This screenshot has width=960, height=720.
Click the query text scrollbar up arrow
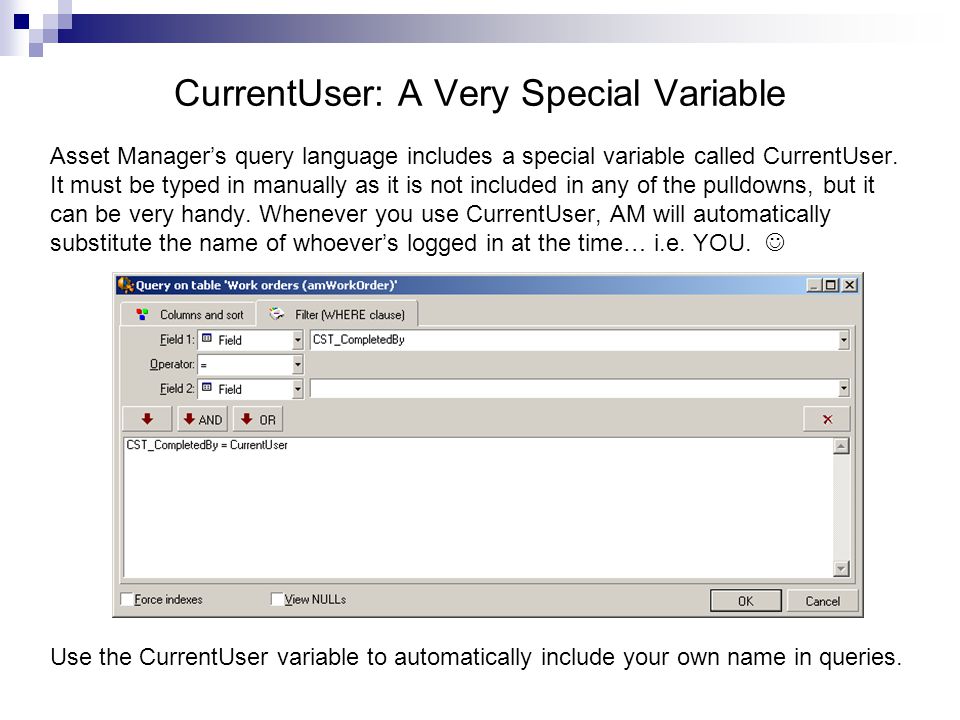[842, 446]
